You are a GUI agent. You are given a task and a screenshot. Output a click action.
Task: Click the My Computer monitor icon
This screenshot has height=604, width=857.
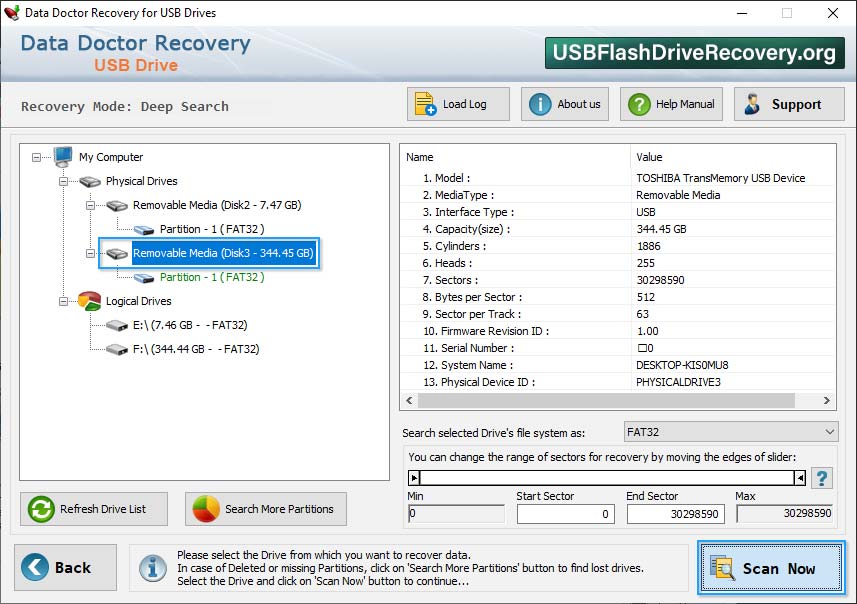[x=63, y=156]
